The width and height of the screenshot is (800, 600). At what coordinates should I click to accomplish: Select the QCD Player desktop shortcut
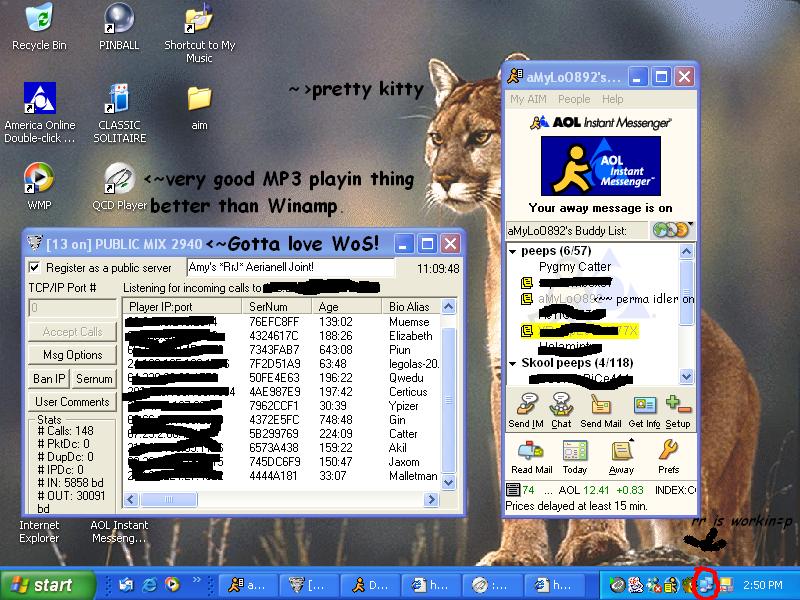click(119, 178)
